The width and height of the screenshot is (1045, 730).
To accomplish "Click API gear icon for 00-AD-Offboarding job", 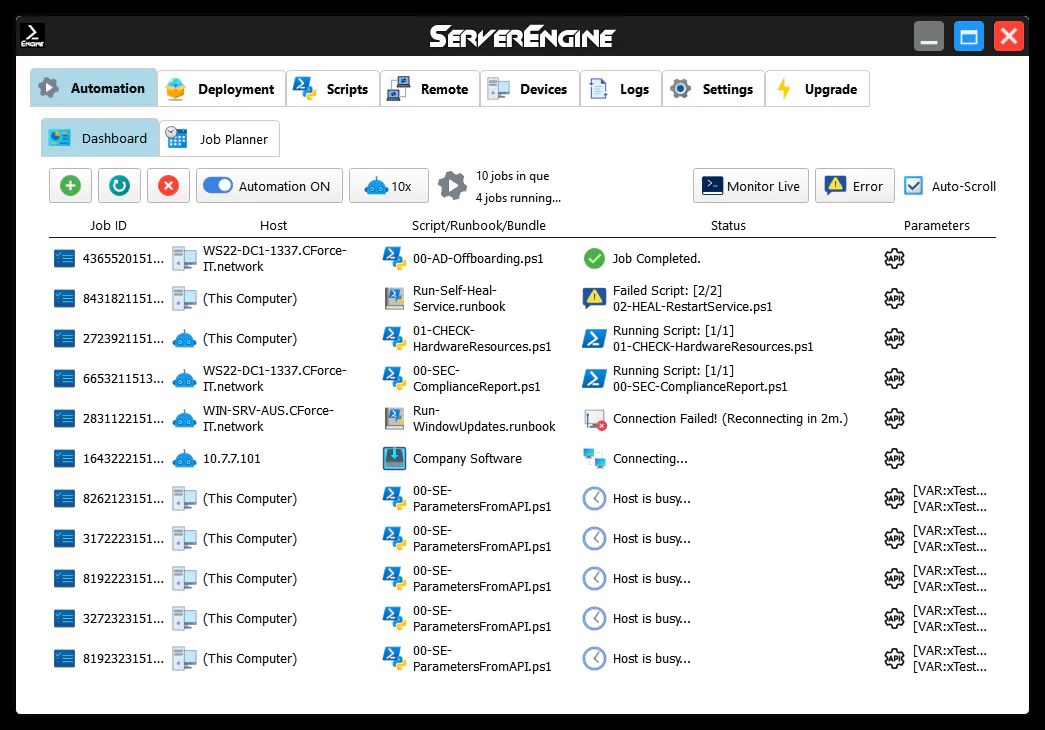I will (894, 259).
